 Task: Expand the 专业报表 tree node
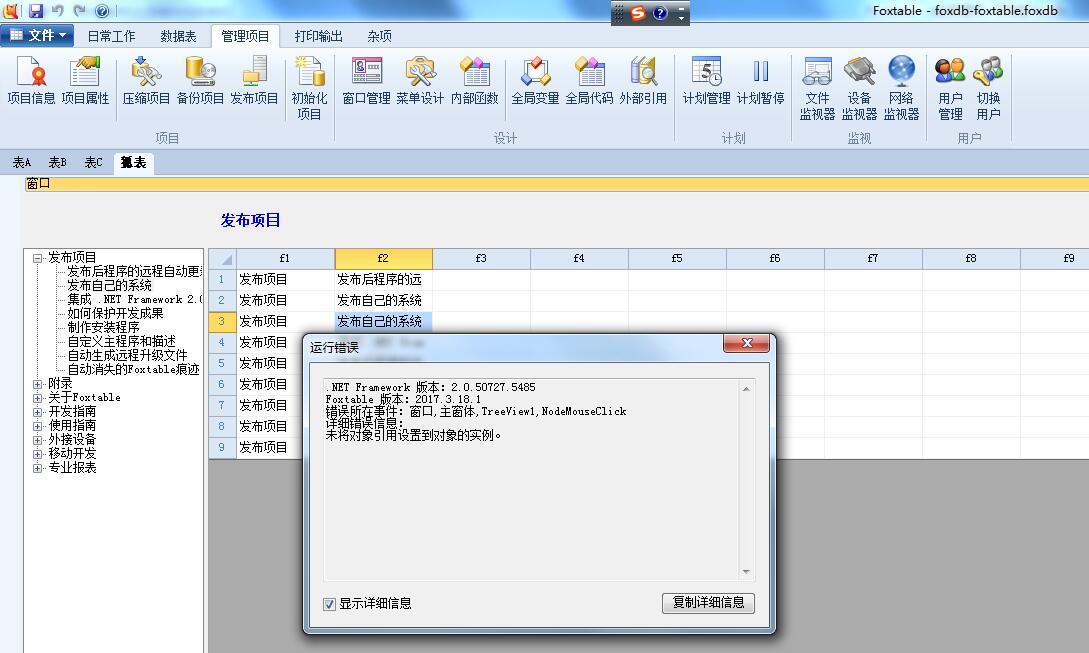(38, 468)
